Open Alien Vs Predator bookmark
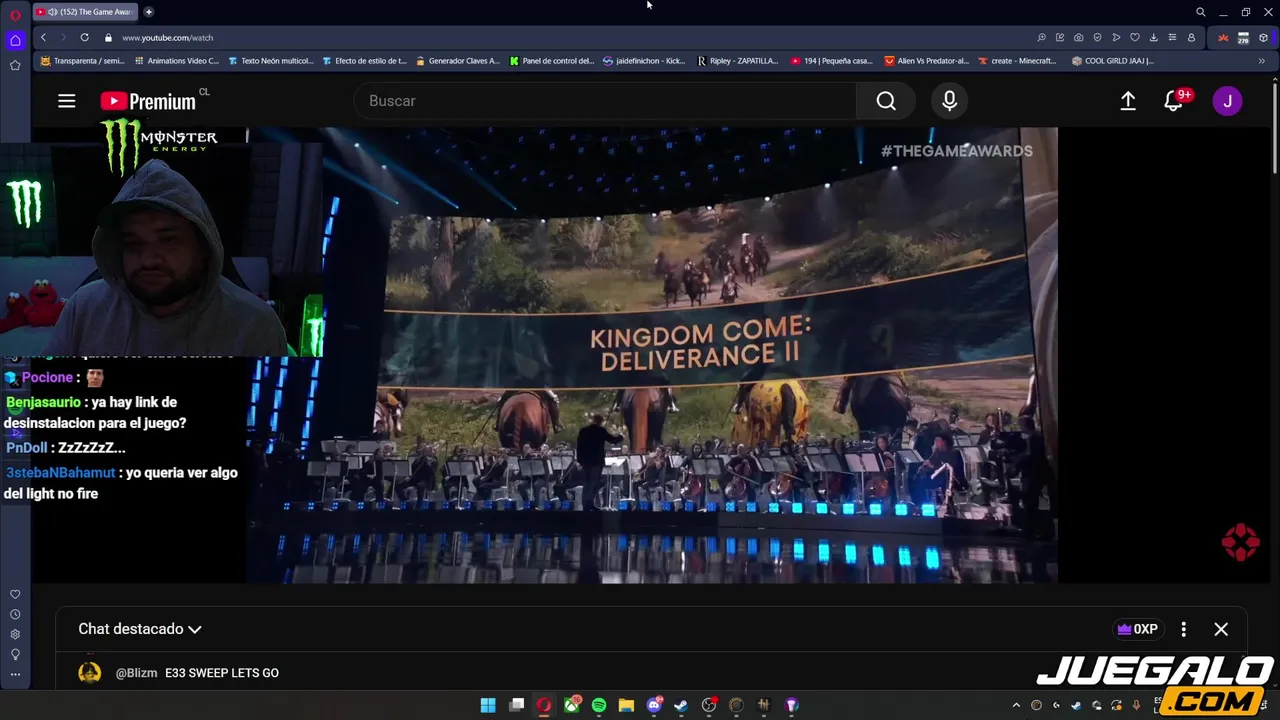1280x720 pixels. click(926, 61)
